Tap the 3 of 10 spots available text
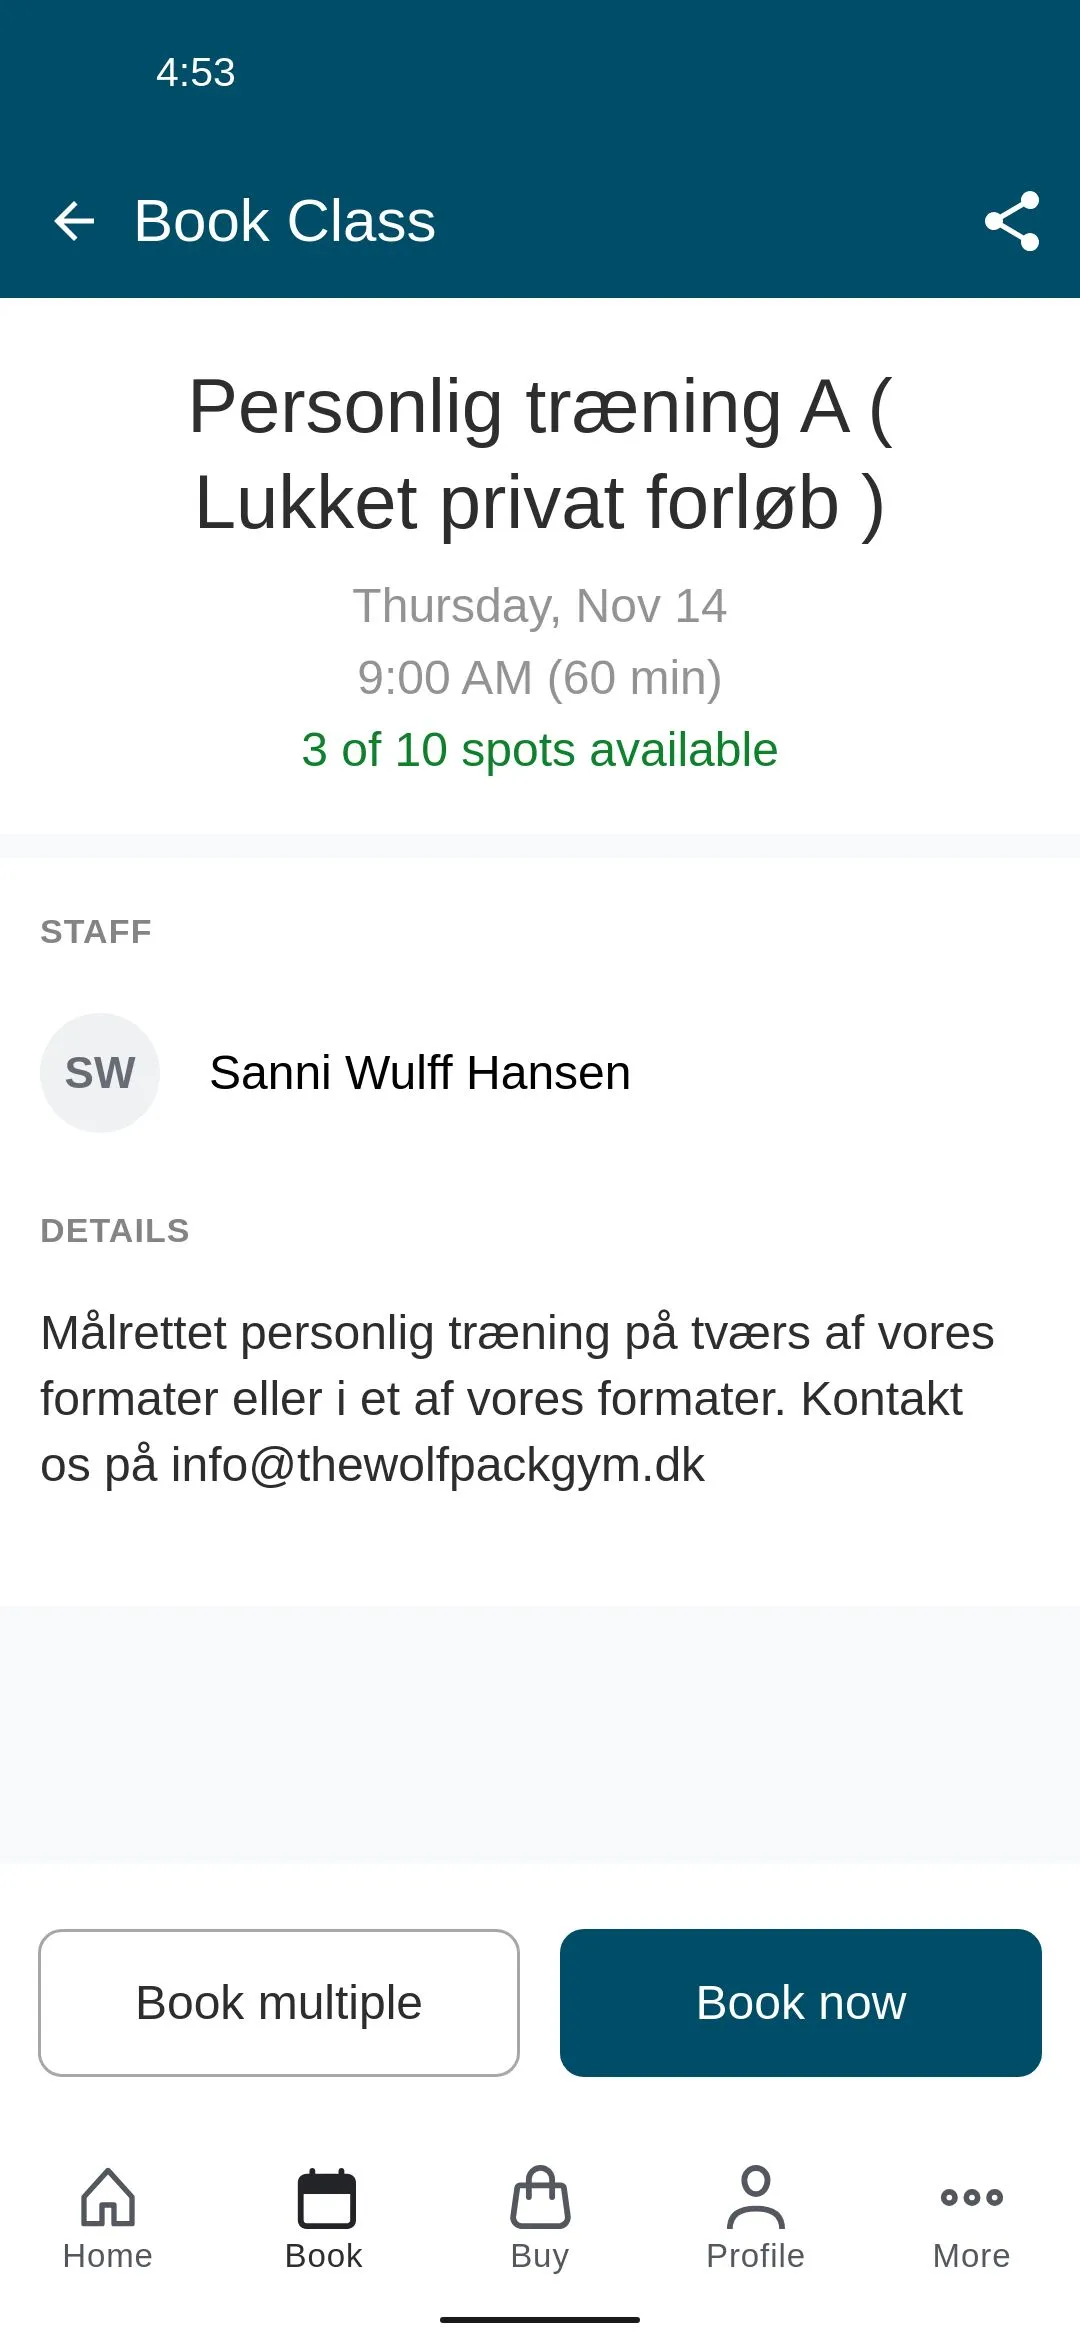Viewport: 1080px width, 2340px height. (540, 750)
